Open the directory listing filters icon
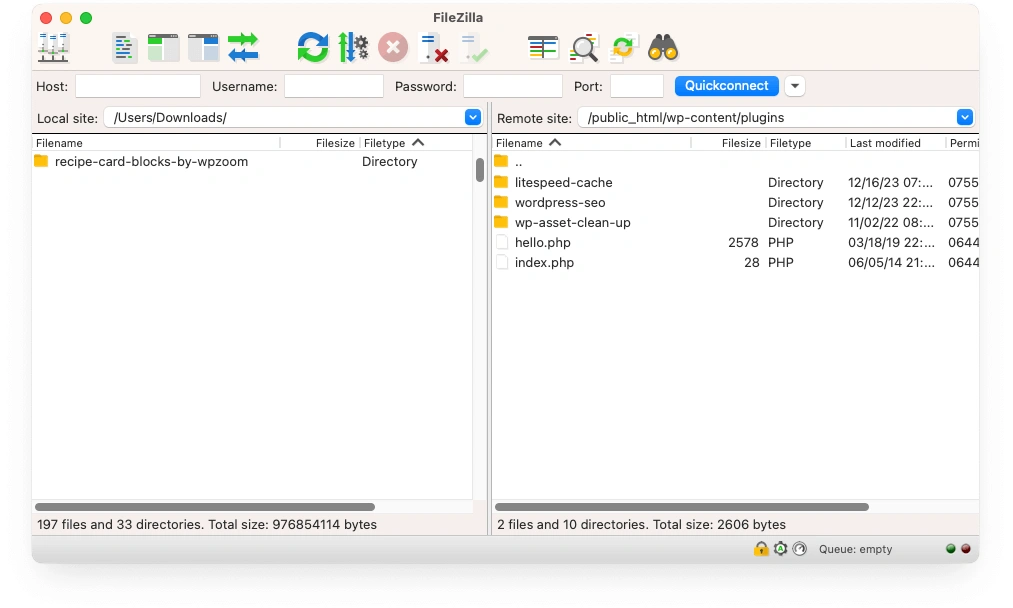This screenshot has width=1013, height=608. coord(543,47)
